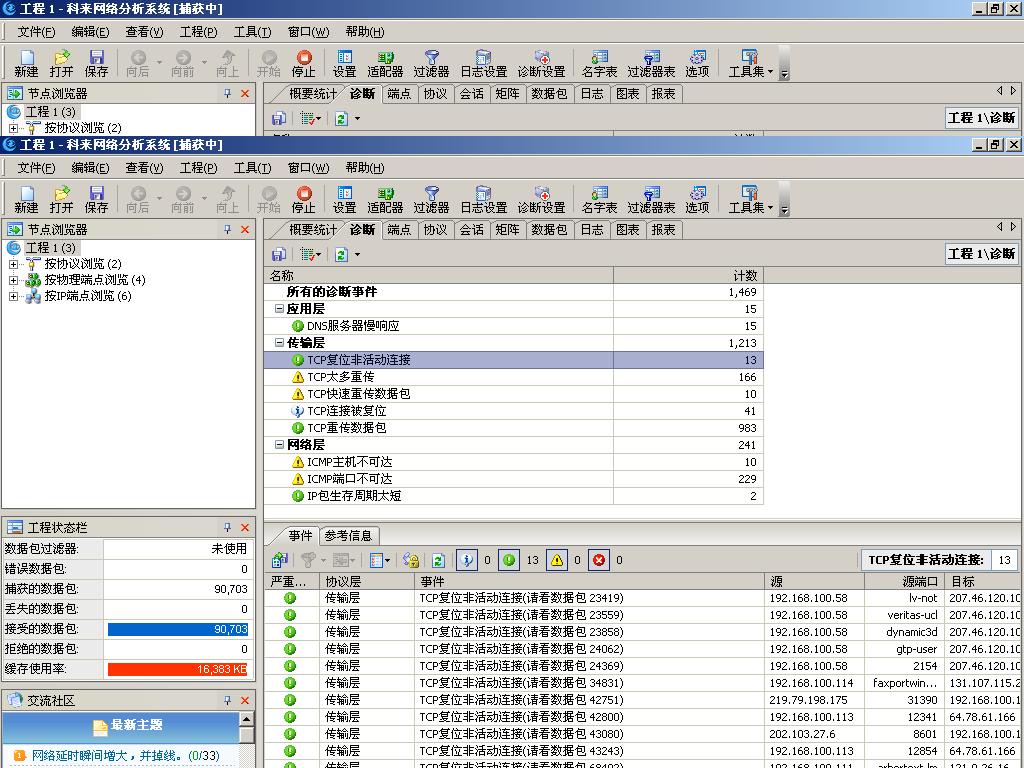Select the TCP太多重传 diagnosis event row
The height and width of the screenshot is (768, 1024).
tap(340, 377)
